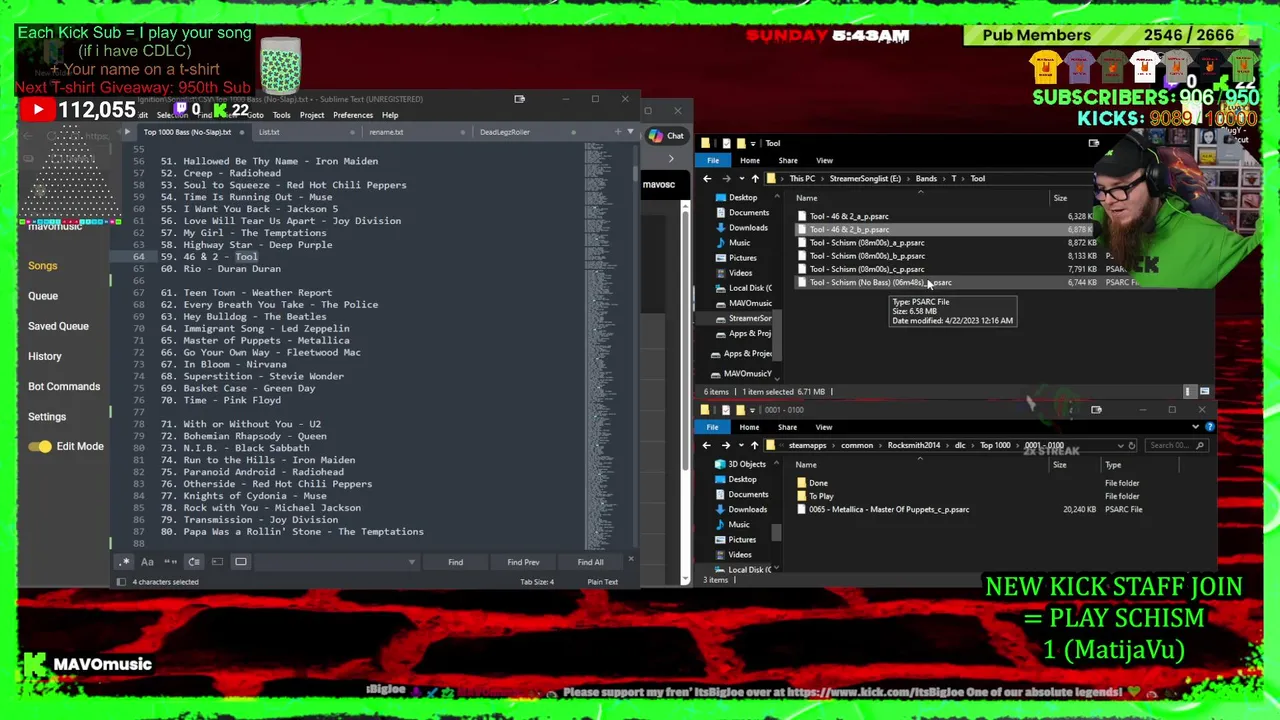The width and height of the screenshot is (1280, 720).
Task: Click up arrow in Tool explorer window
Action: [x=755, y=179]
